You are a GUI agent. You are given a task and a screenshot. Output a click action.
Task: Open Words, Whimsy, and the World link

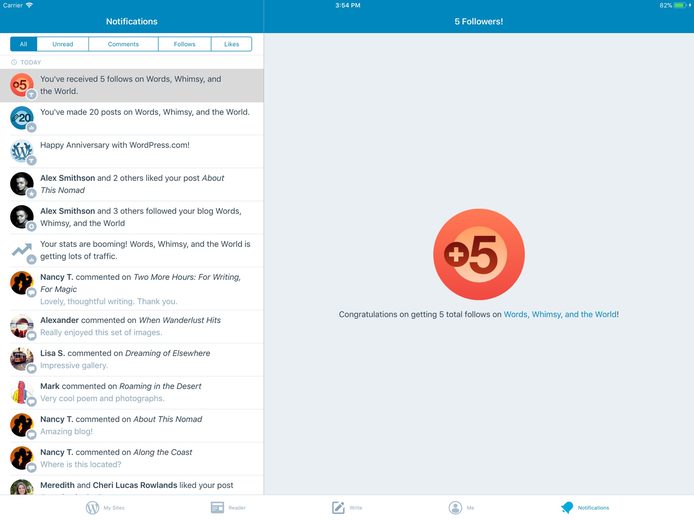[x=560, y=314]
